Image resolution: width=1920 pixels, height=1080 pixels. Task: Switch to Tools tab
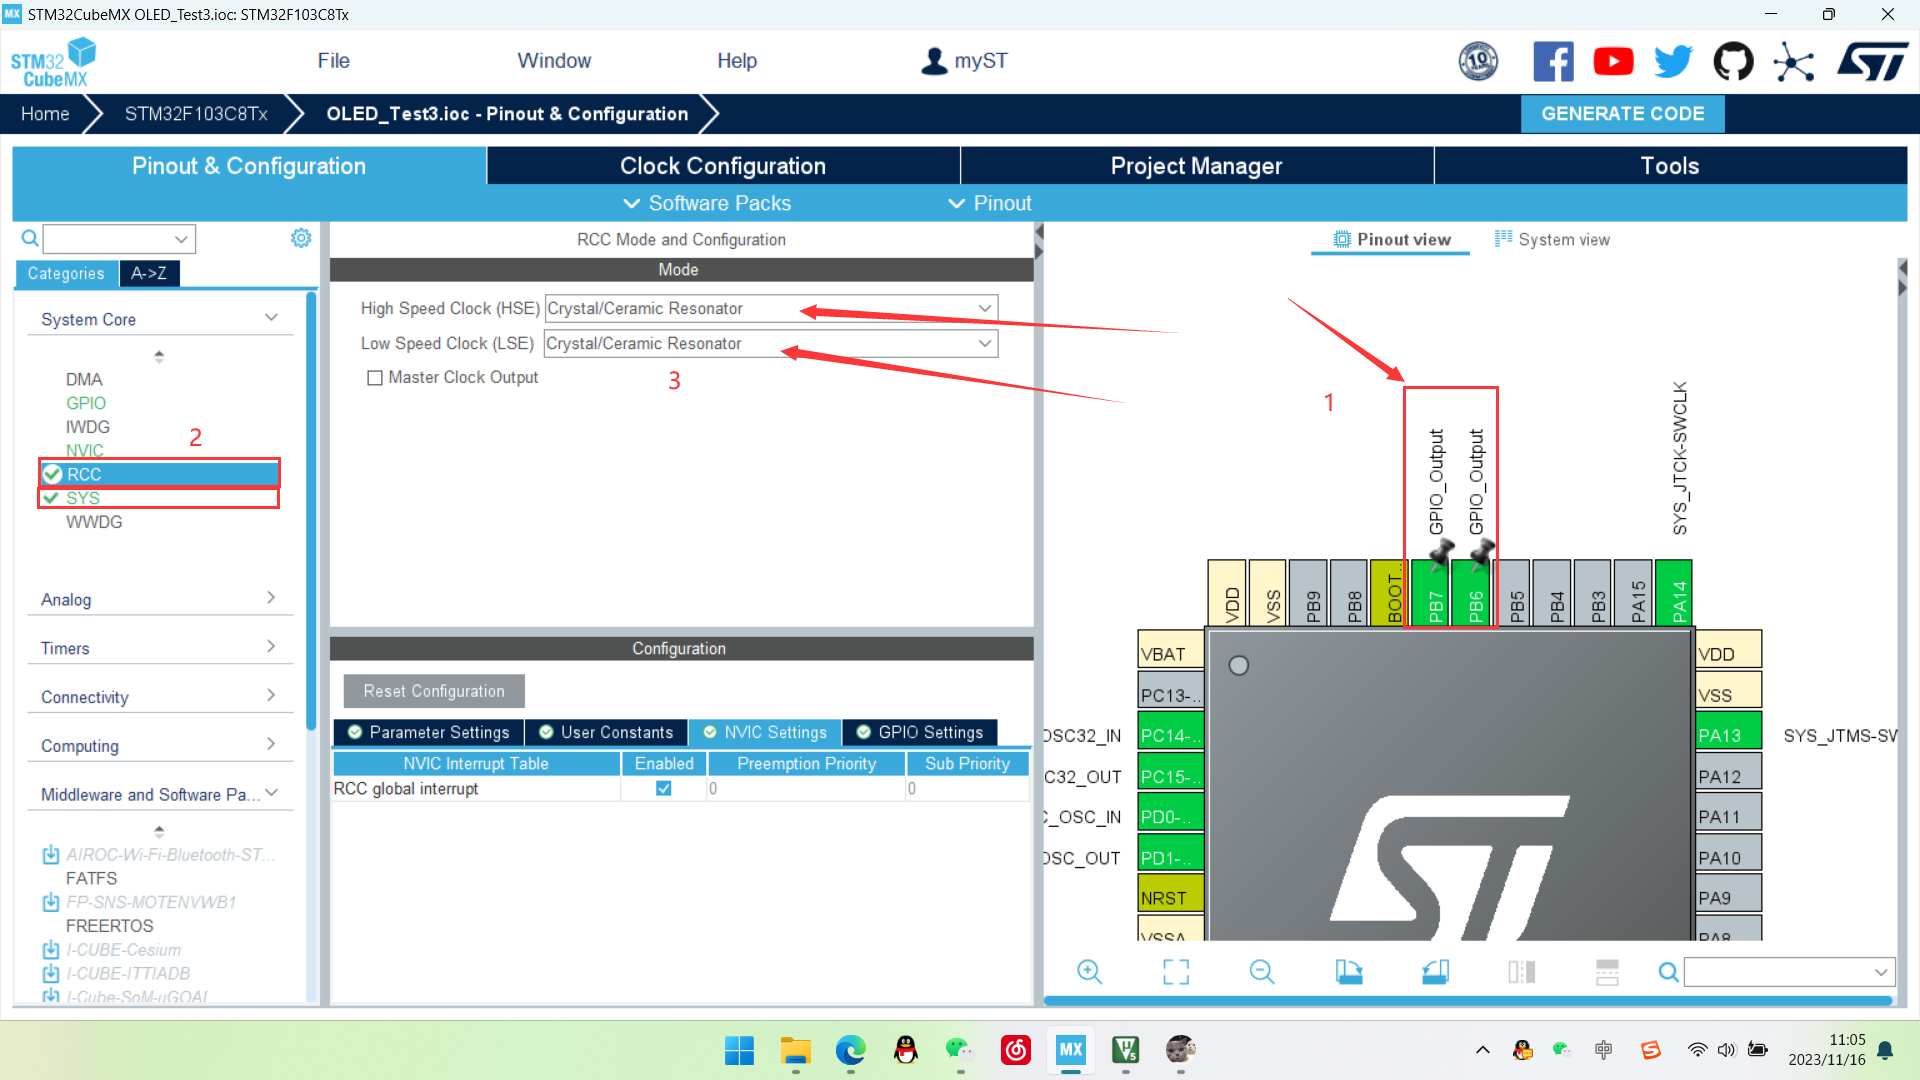point(1670,166)
